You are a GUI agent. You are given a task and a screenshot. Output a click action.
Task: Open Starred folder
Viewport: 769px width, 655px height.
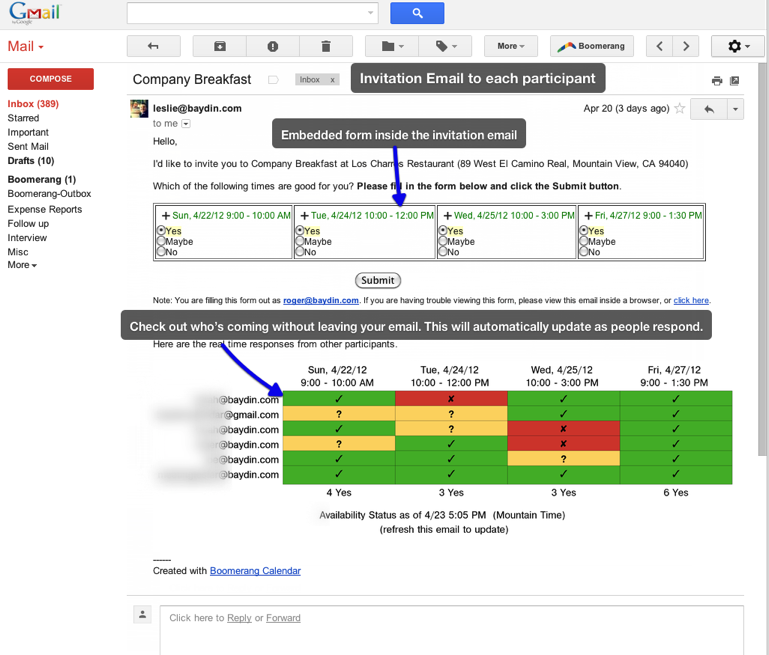23,118
